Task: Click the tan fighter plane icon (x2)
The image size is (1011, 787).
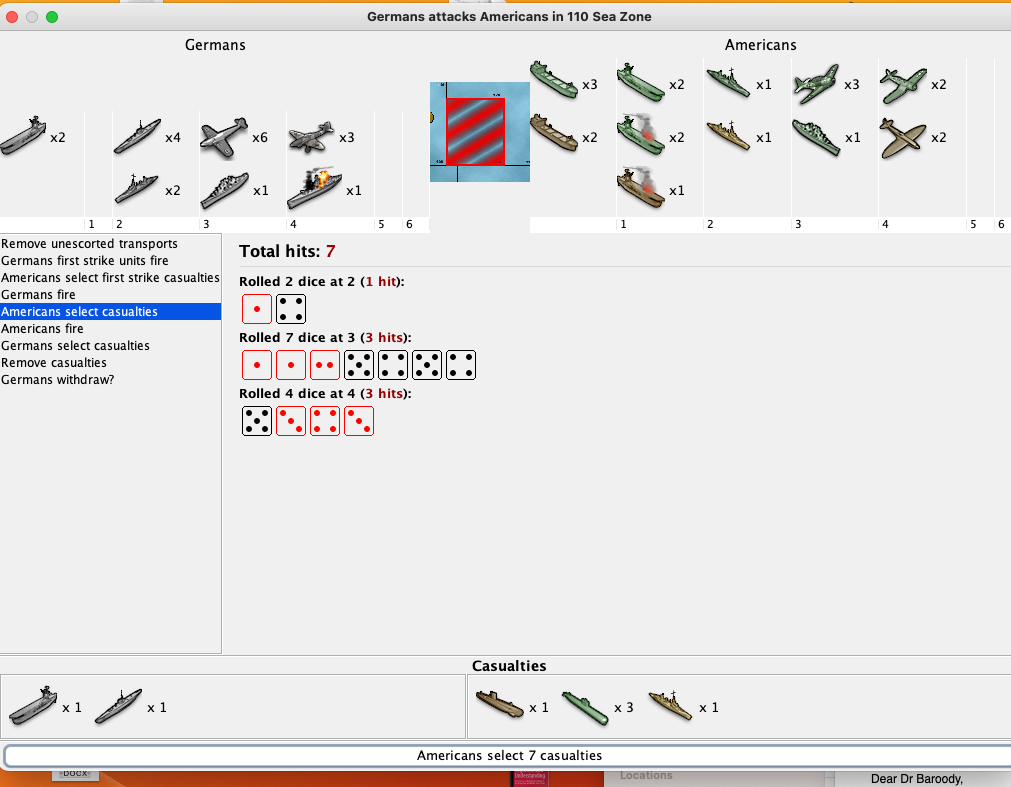Action: pyautogui.click(x=902, y=137)
